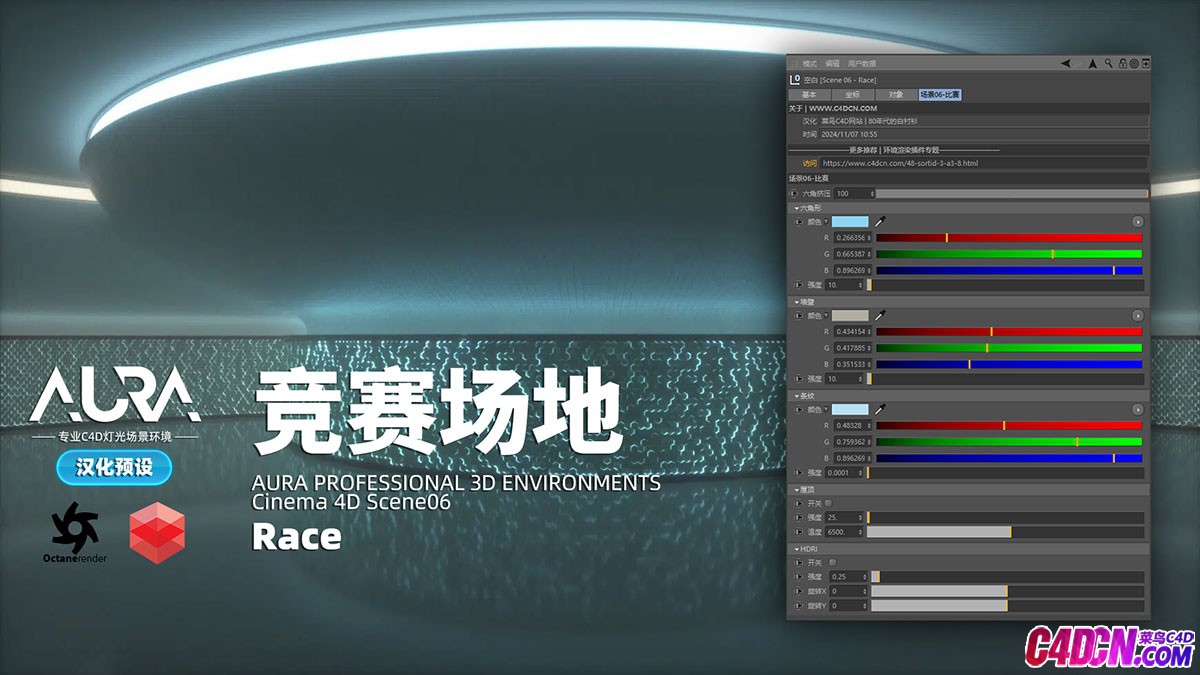Switch to the 基本 tab
1200x675 pixels.
pyautogui.click(x=809, y=95)
